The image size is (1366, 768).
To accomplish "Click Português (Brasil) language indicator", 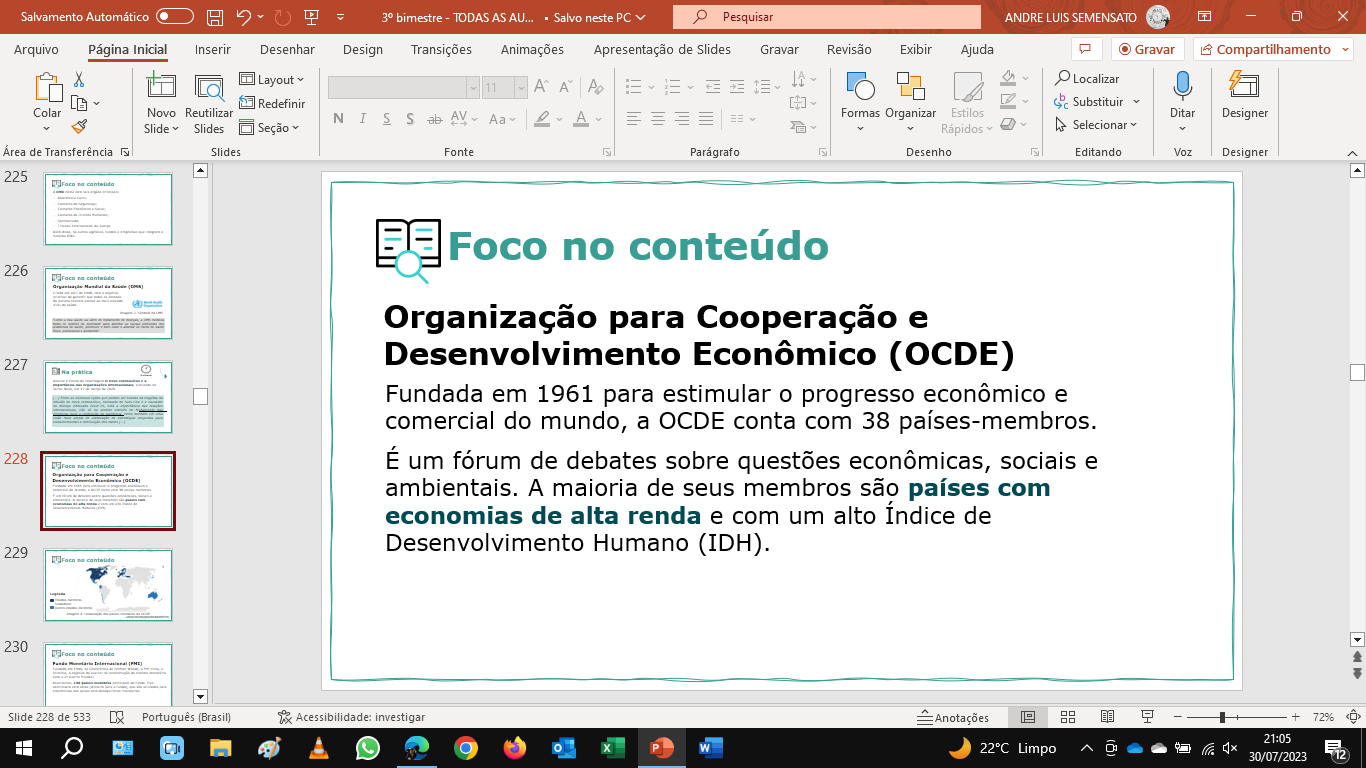I will click(186, 717).
